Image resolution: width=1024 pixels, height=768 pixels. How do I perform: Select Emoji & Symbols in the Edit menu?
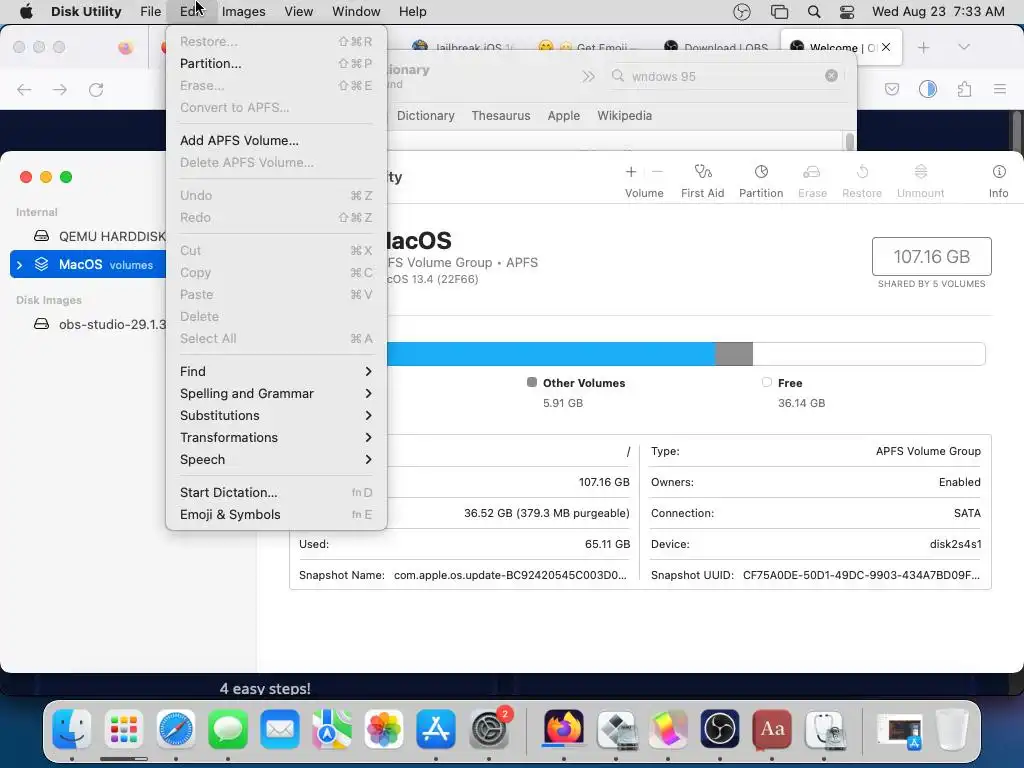click(277, 515)
